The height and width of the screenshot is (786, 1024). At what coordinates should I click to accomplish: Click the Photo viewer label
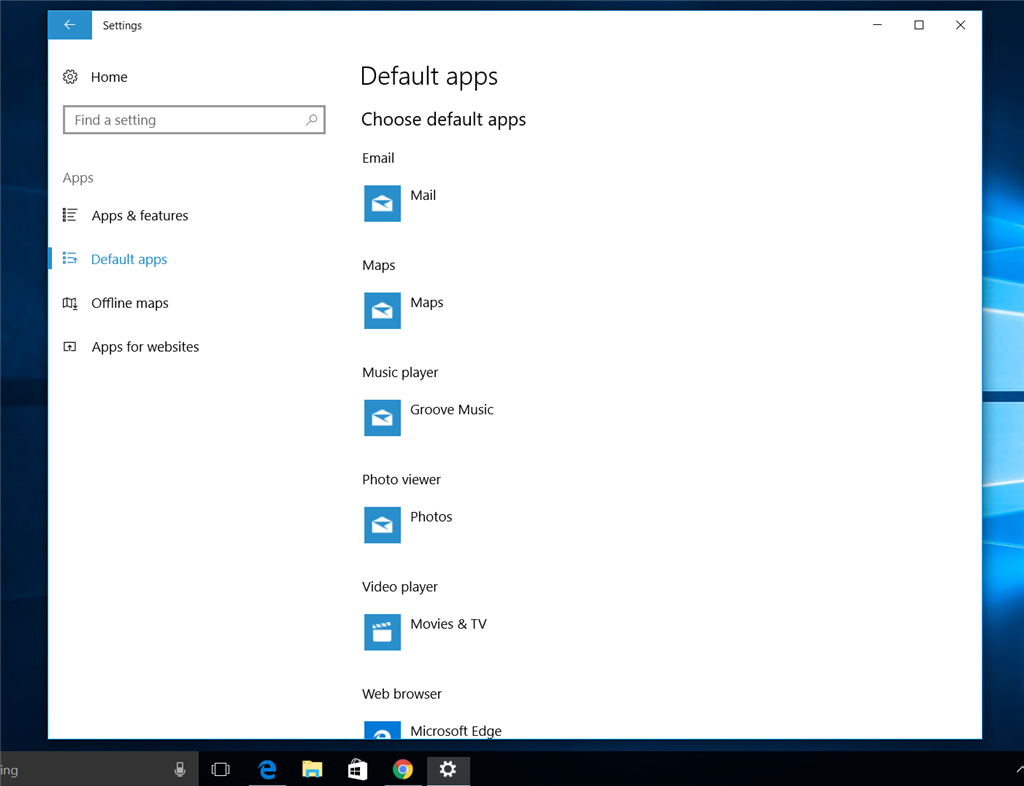point(401,480)
